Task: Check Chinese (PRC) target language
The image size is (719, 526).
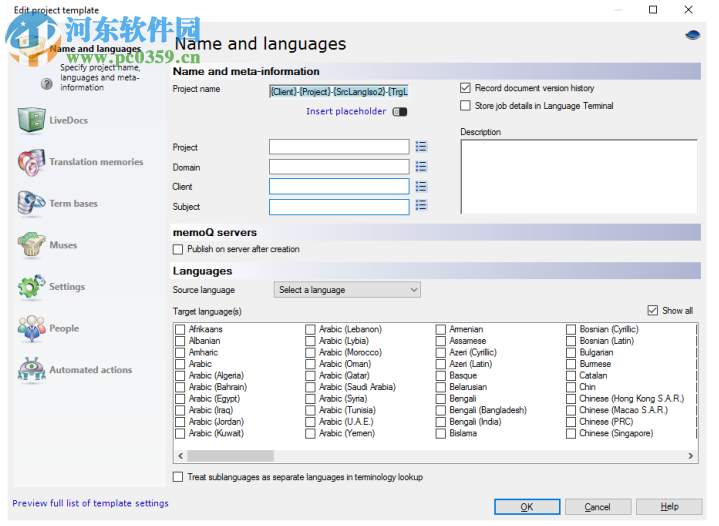Action: tap(571, 422)
